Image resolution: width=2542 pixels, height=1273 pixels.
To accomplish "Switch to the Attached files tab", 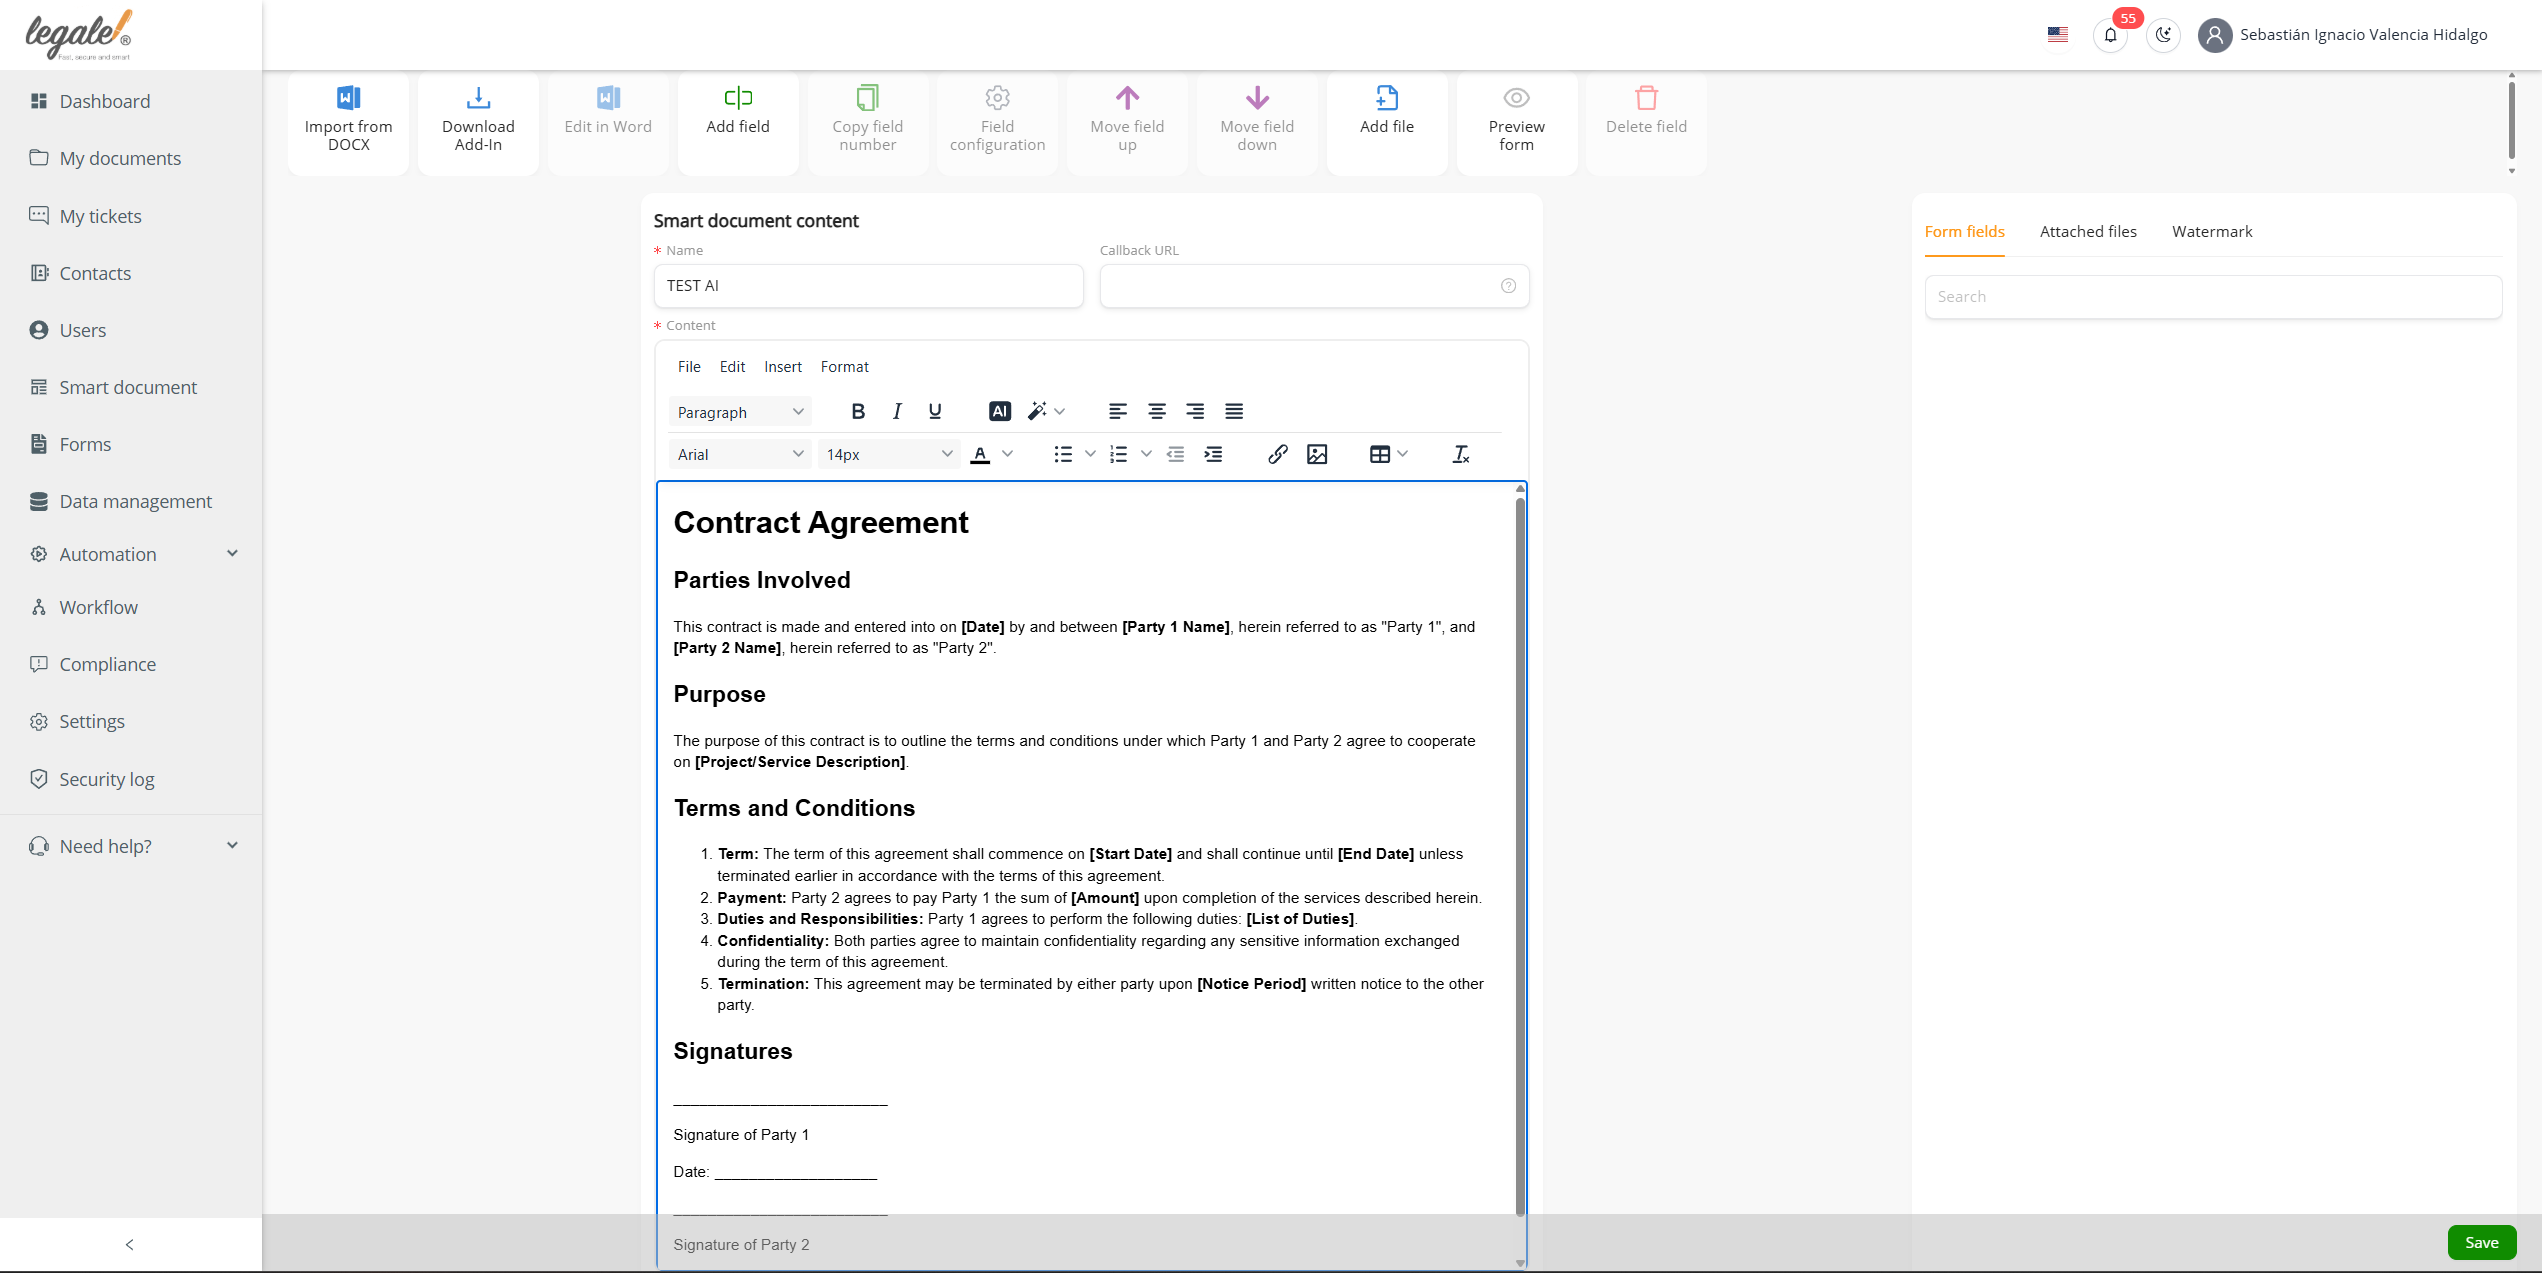I will 2087,232.
